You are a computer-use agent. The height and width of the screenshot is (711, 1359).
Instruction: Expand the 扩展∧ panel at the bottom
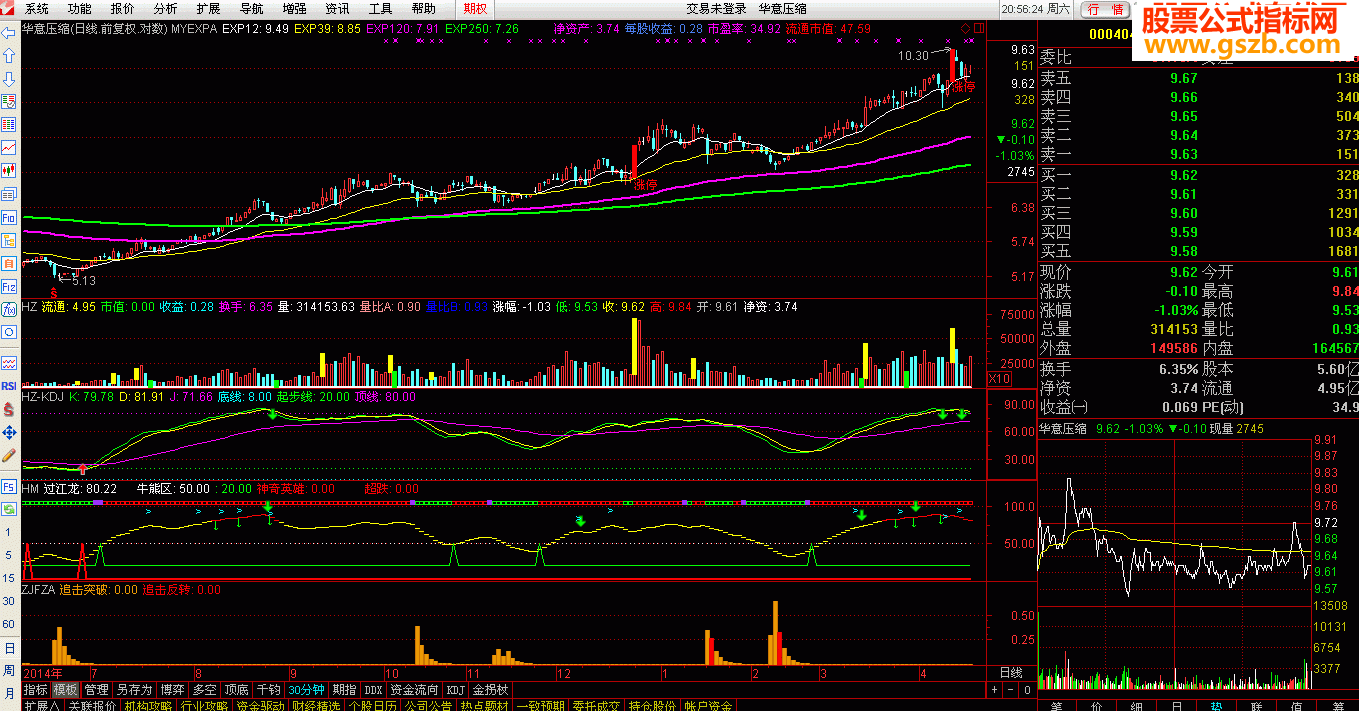[41, 705]
